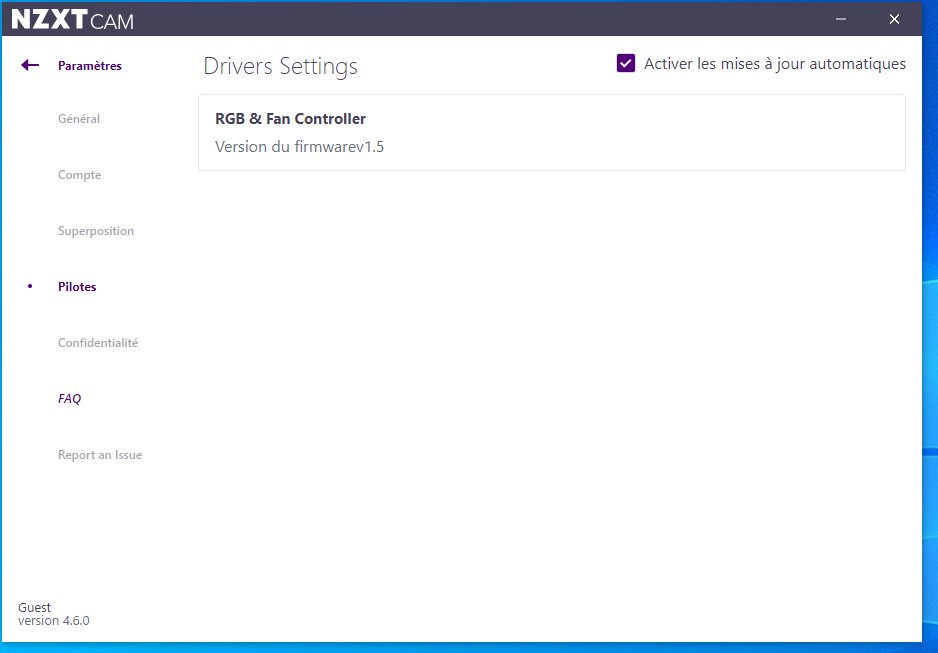Click the Drivers Settings heading
The image size is (938, 653).
coord(280,67)
